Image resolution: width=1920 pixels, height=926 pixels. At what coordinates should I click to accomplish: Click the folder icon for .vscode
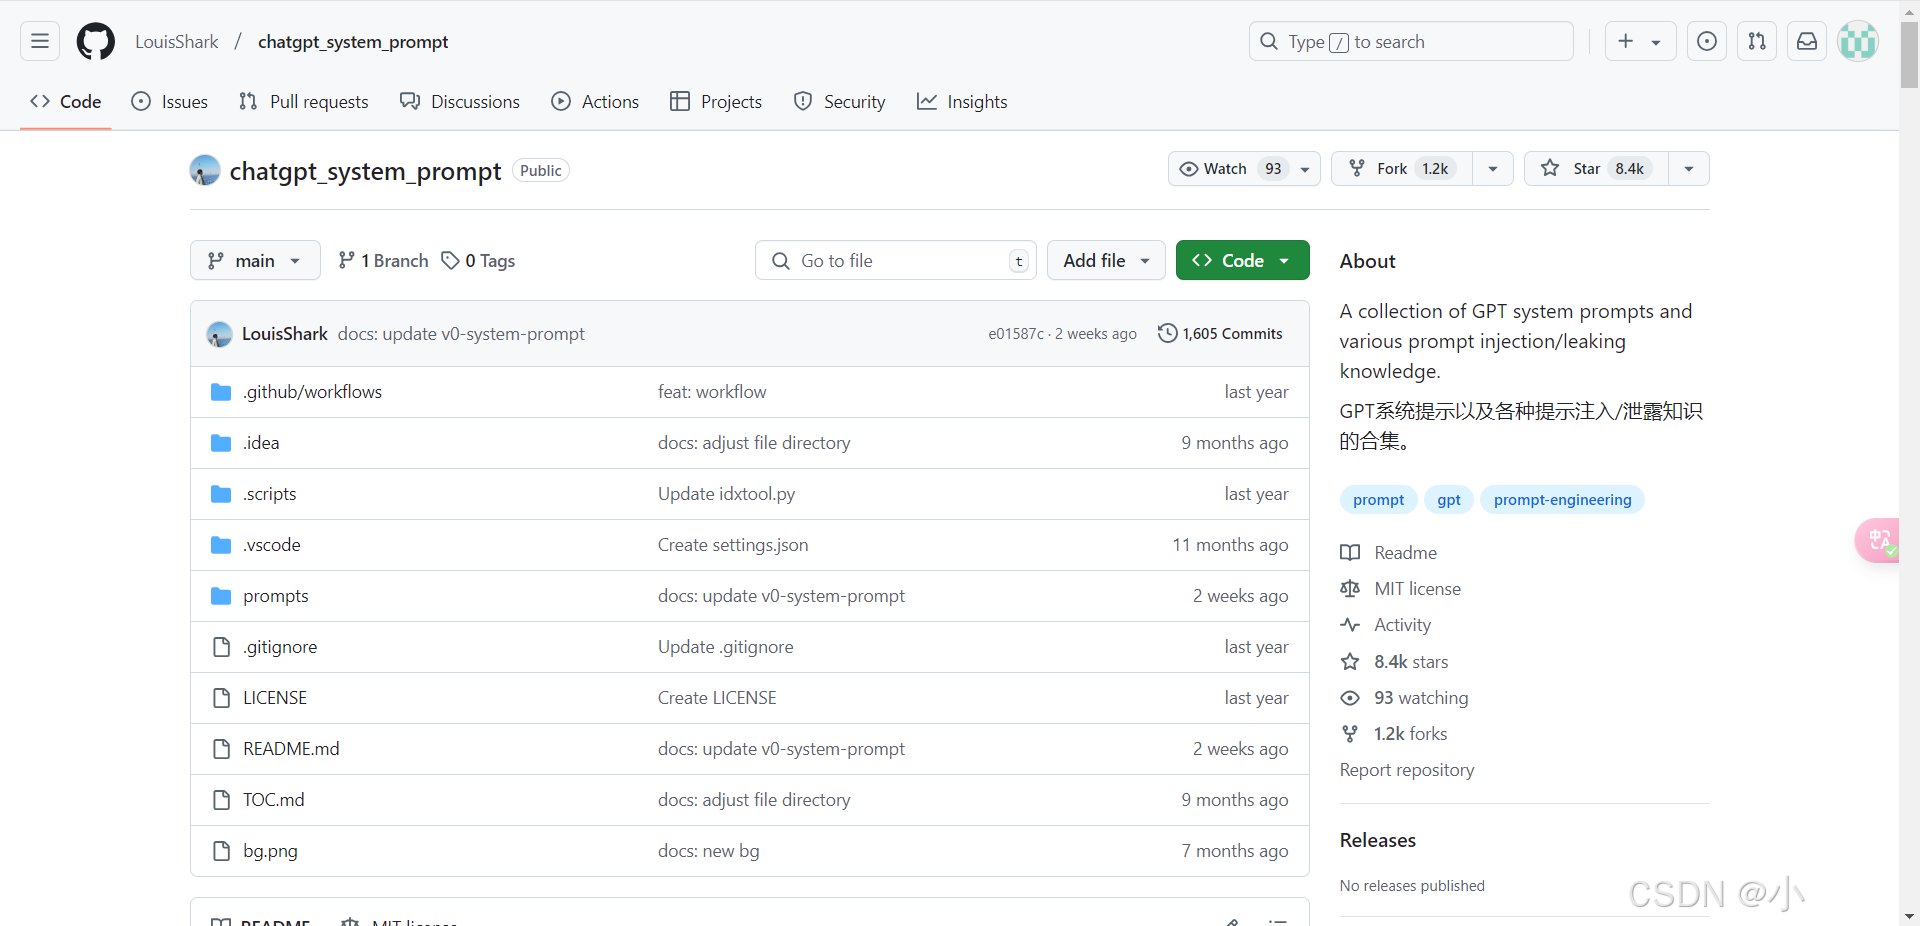coord(221,545)
